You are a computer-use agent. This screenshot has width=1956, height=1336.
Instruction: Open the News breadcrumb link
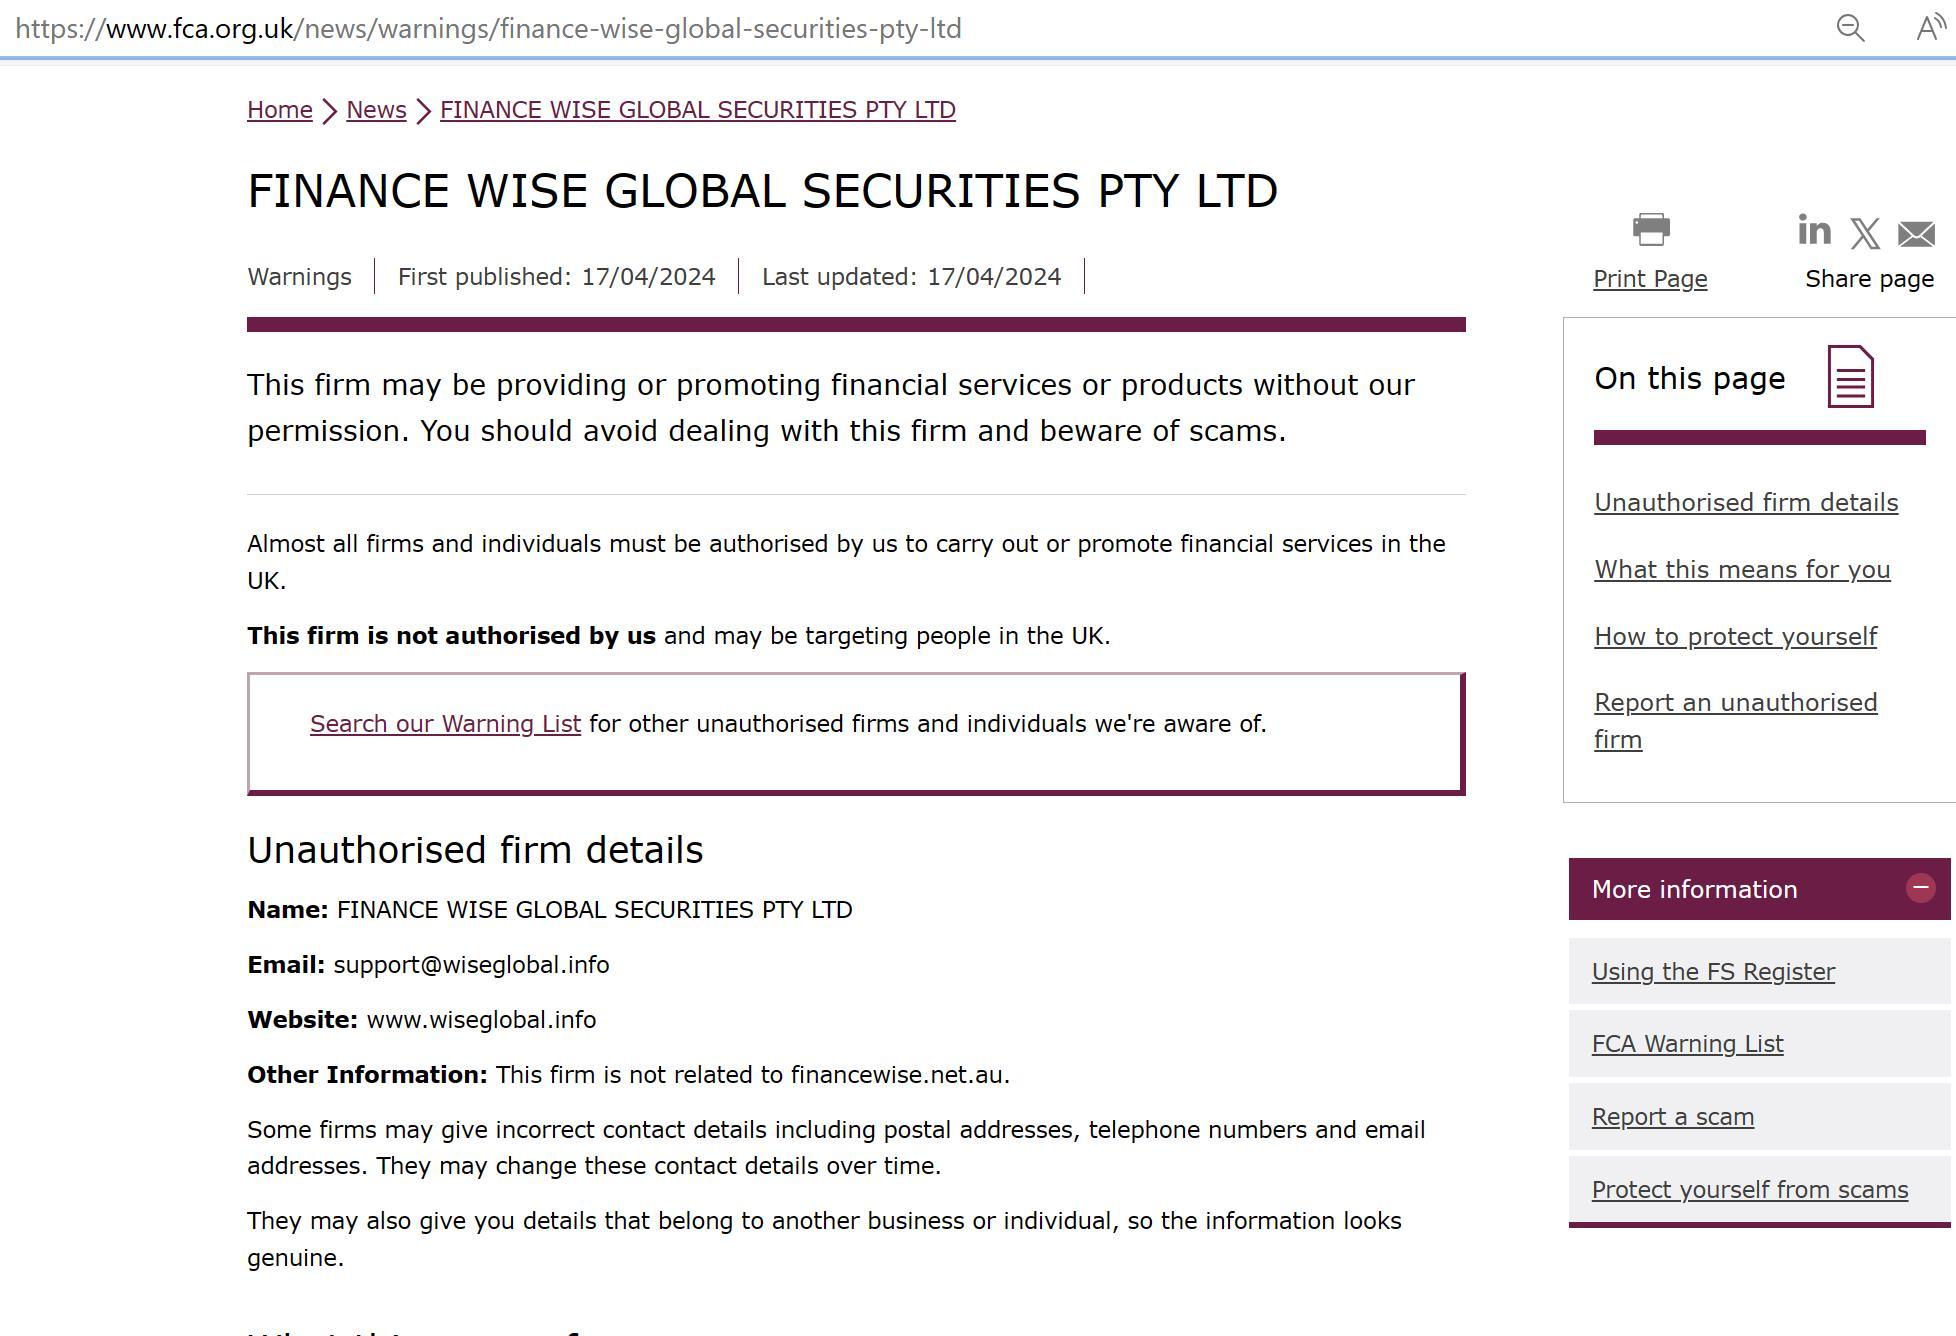tap(376, 110)
